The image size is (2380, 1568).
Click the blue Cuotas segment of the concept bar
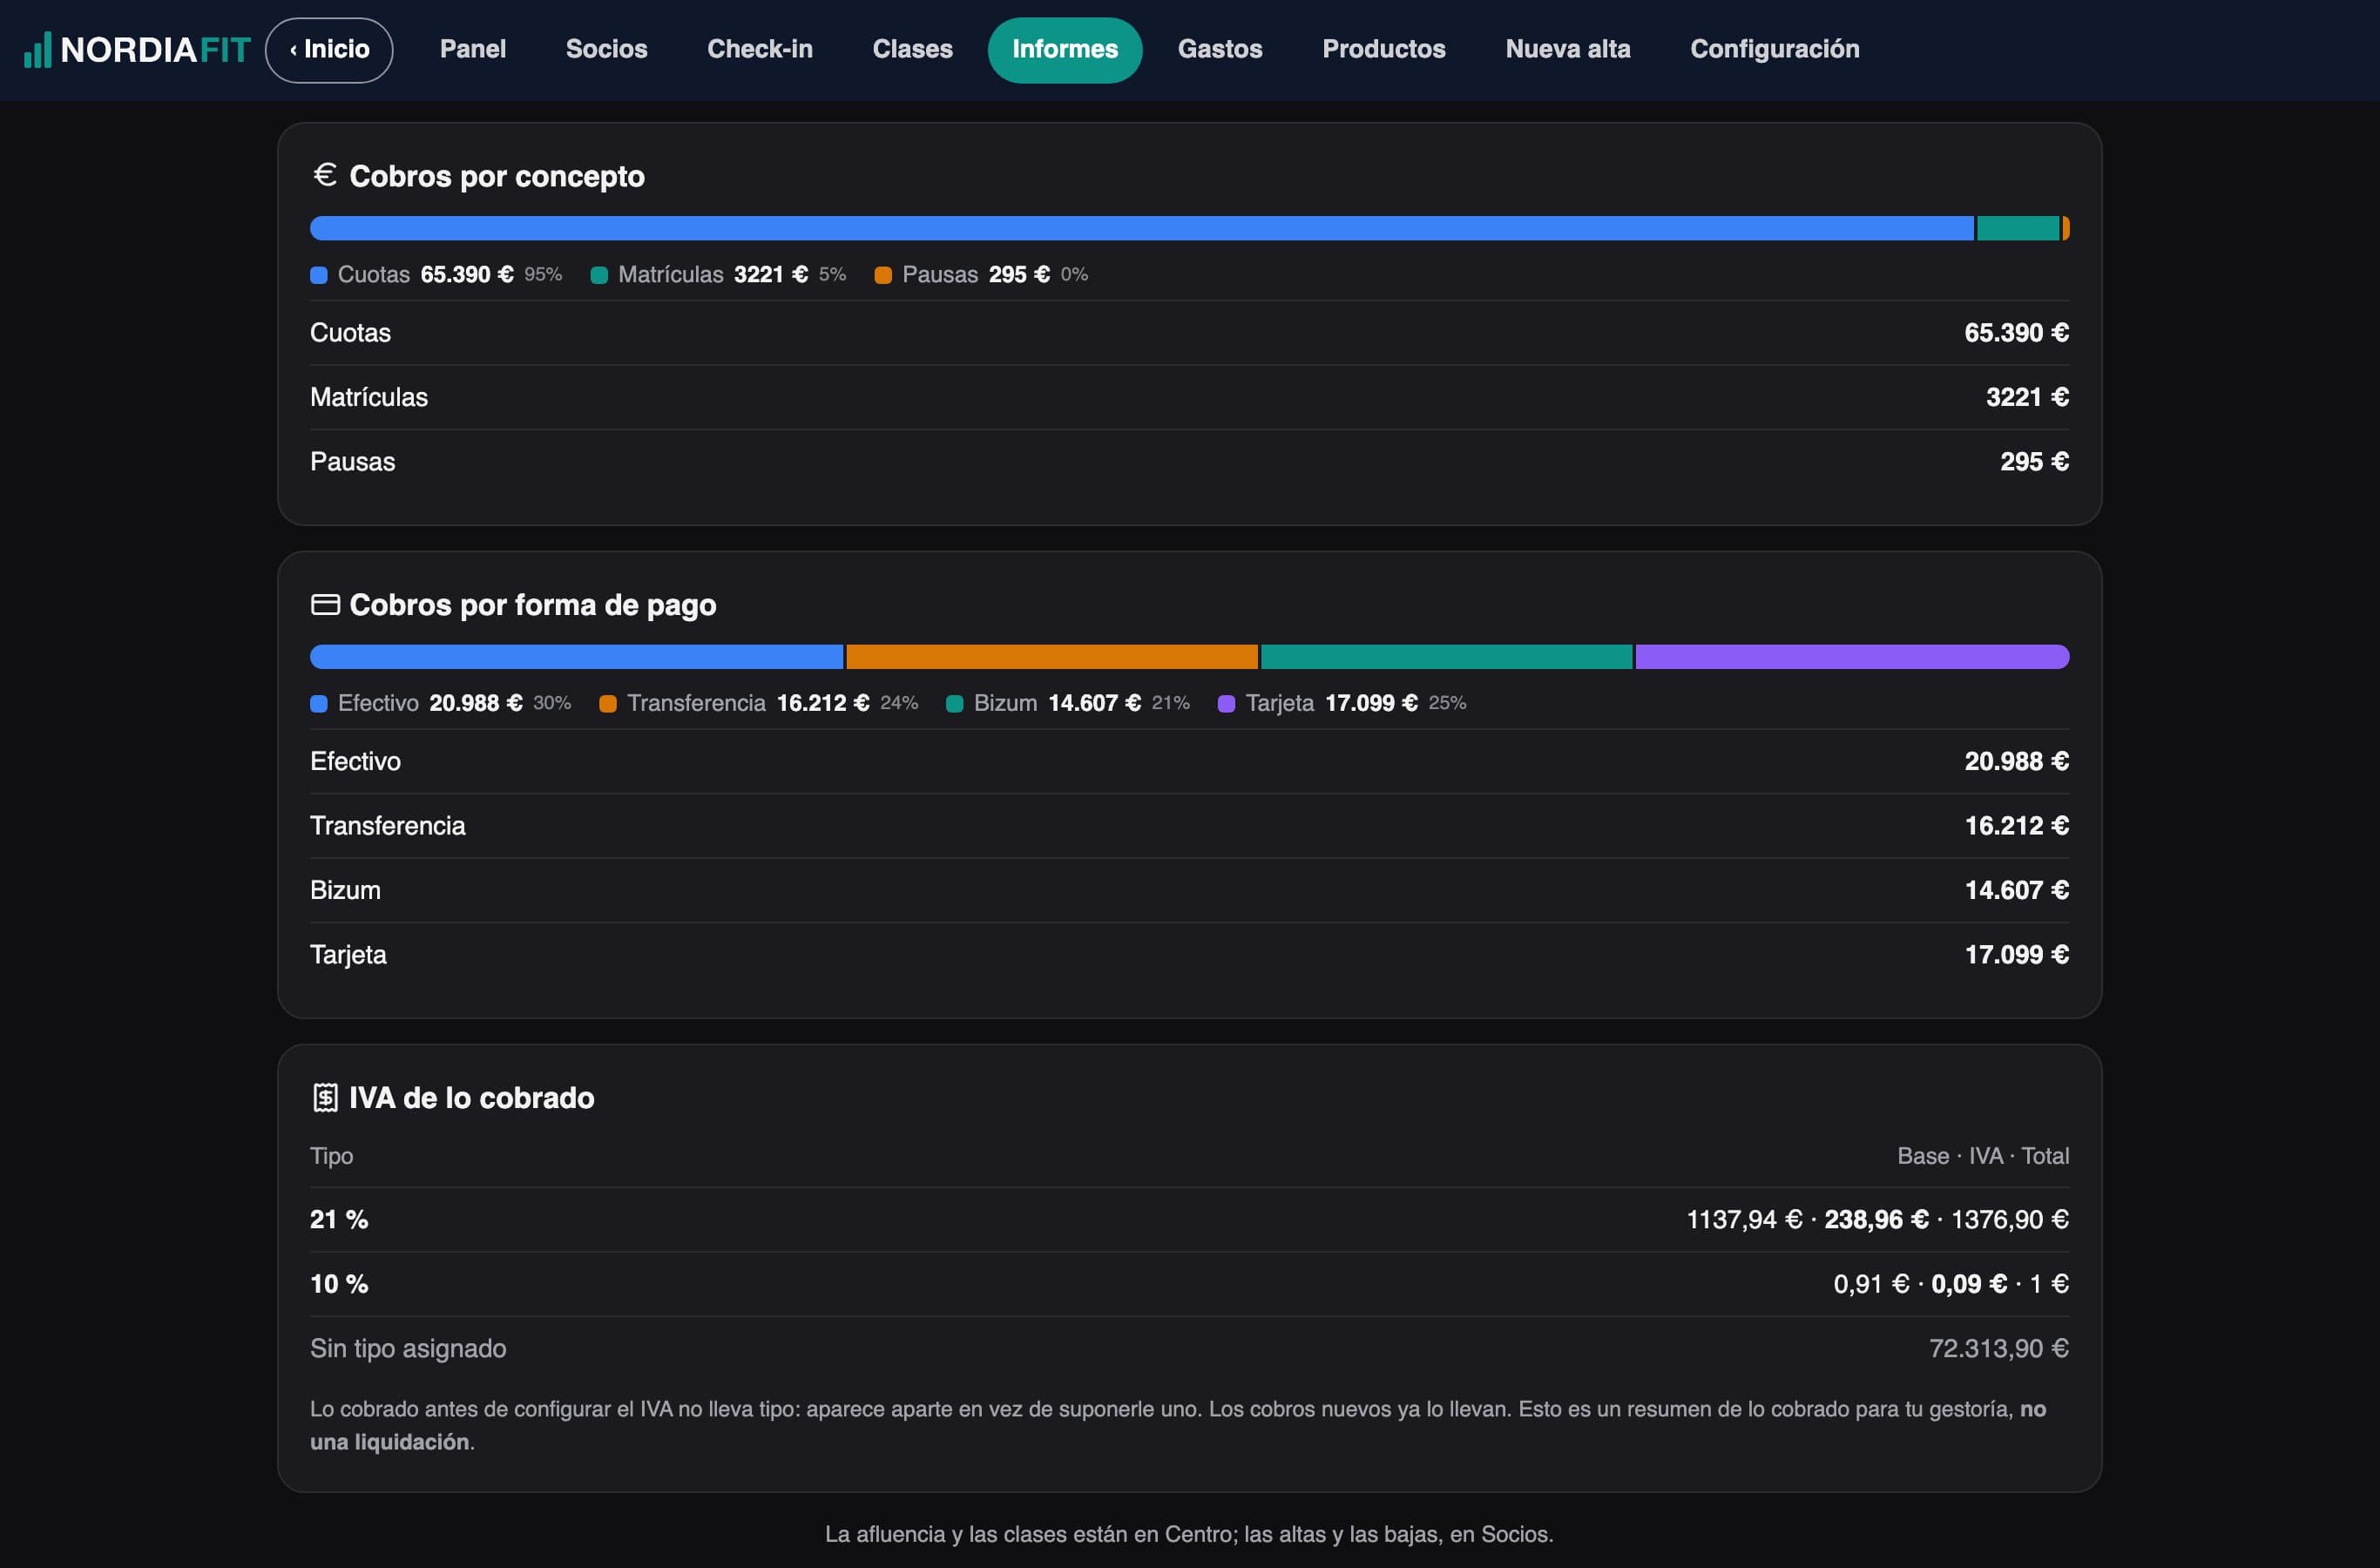pyautogui.click(x=1142, y=228)
